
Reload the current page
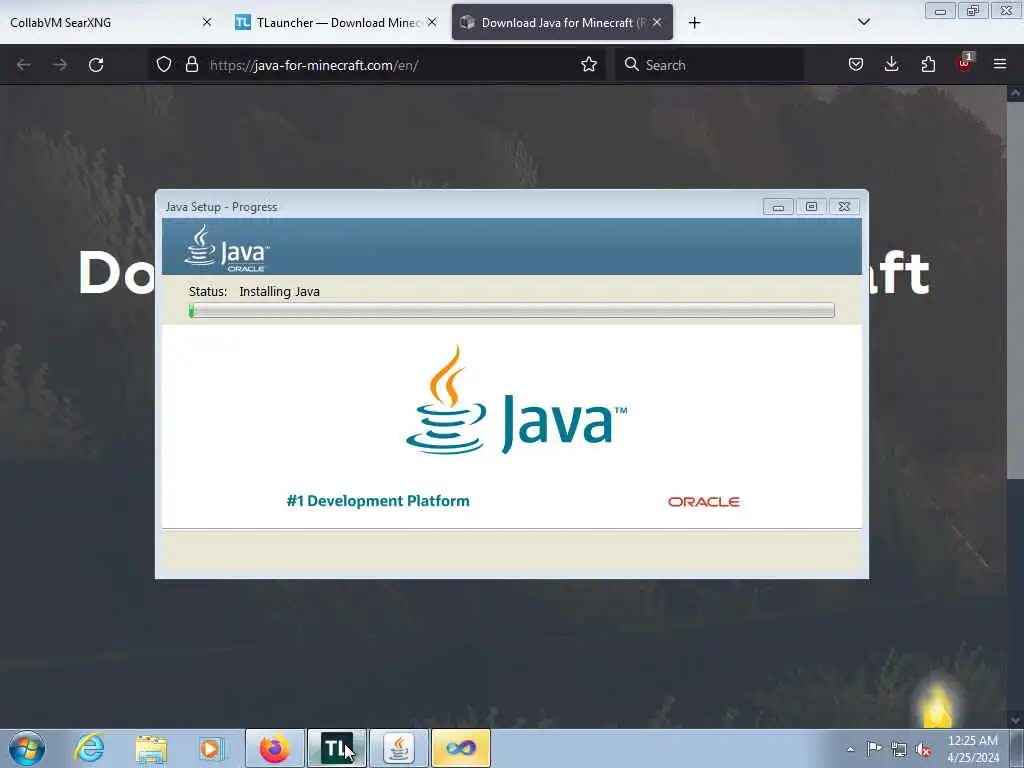[96, 65]
